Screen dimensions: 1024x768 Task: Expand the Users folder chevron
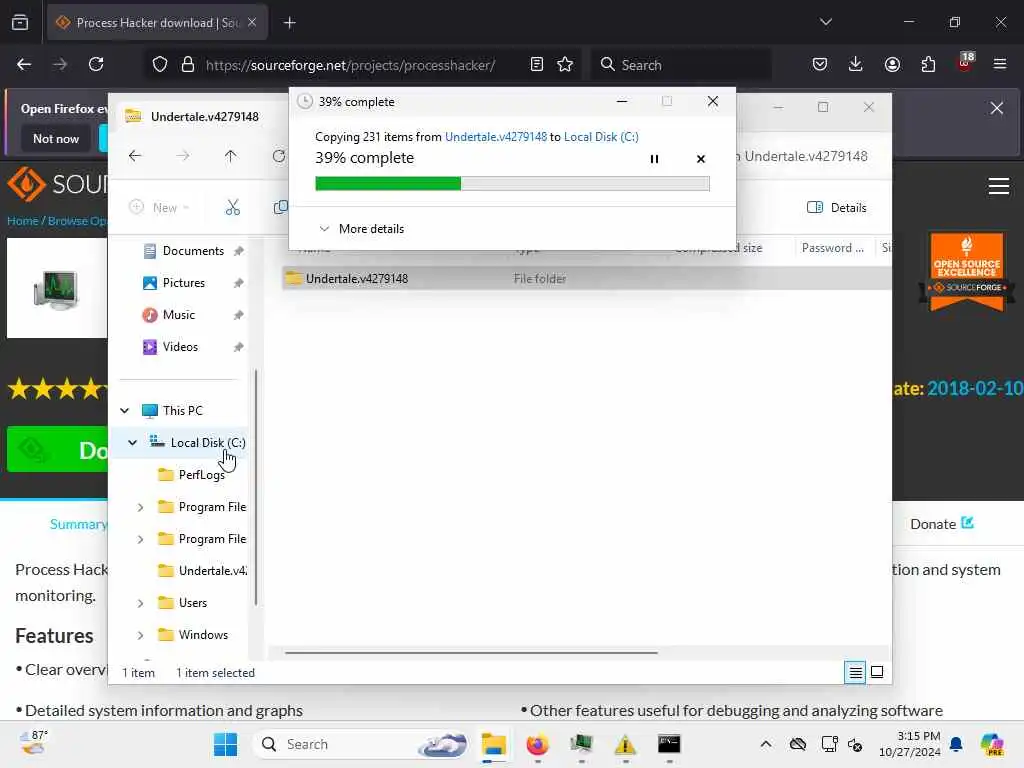(140, 603)
